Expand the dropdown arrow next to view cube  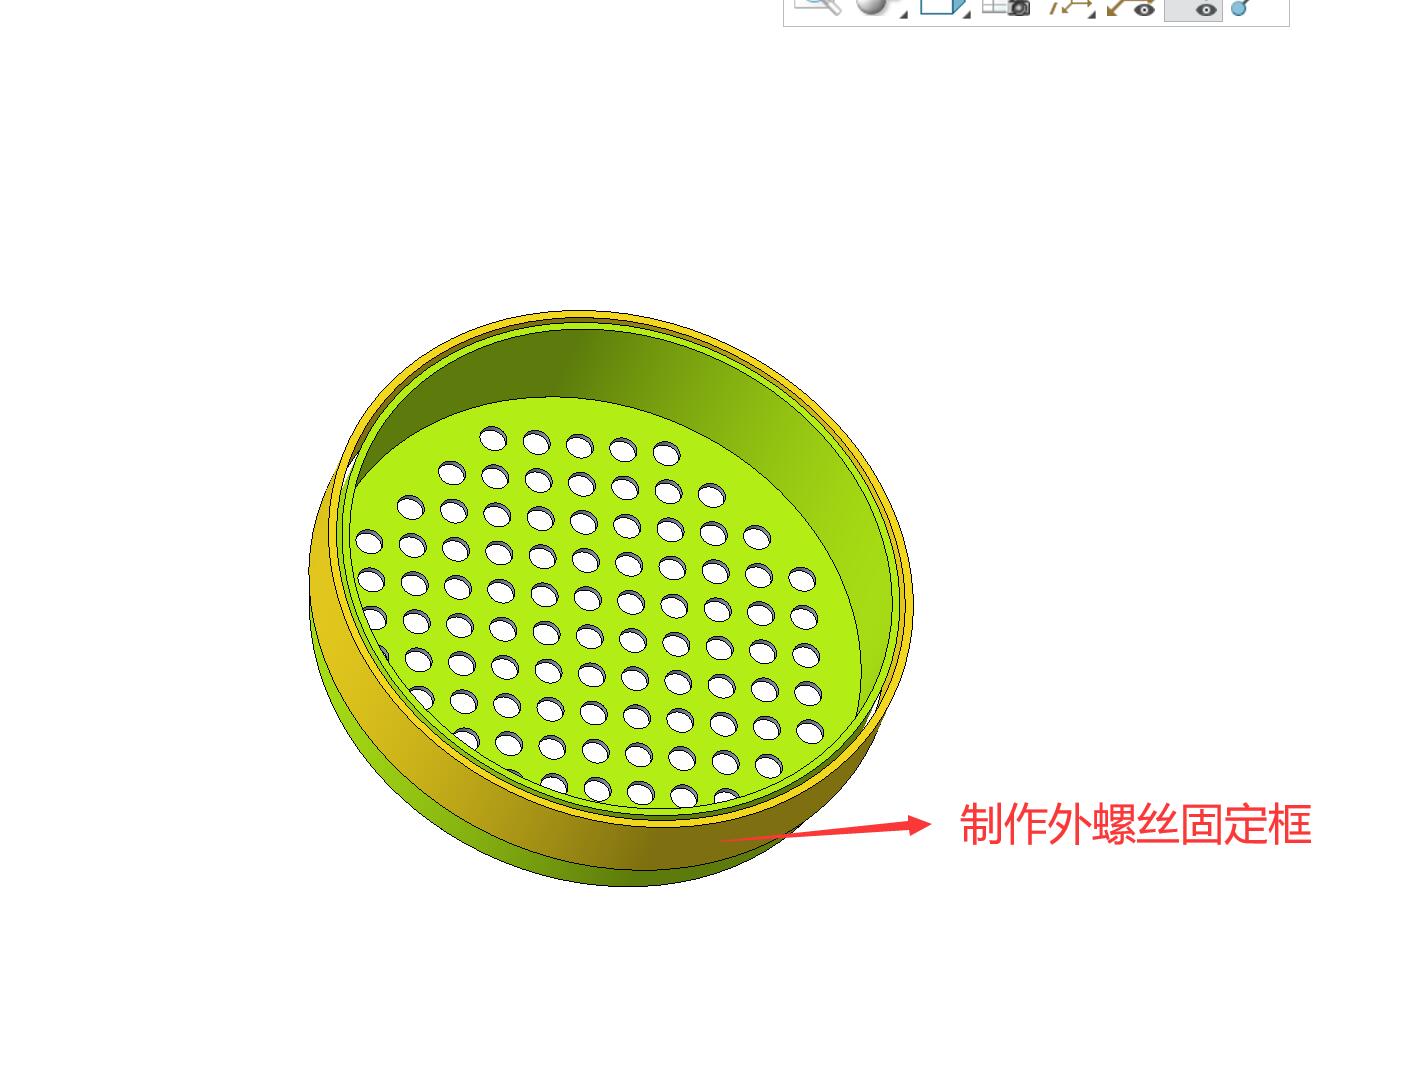966,13
